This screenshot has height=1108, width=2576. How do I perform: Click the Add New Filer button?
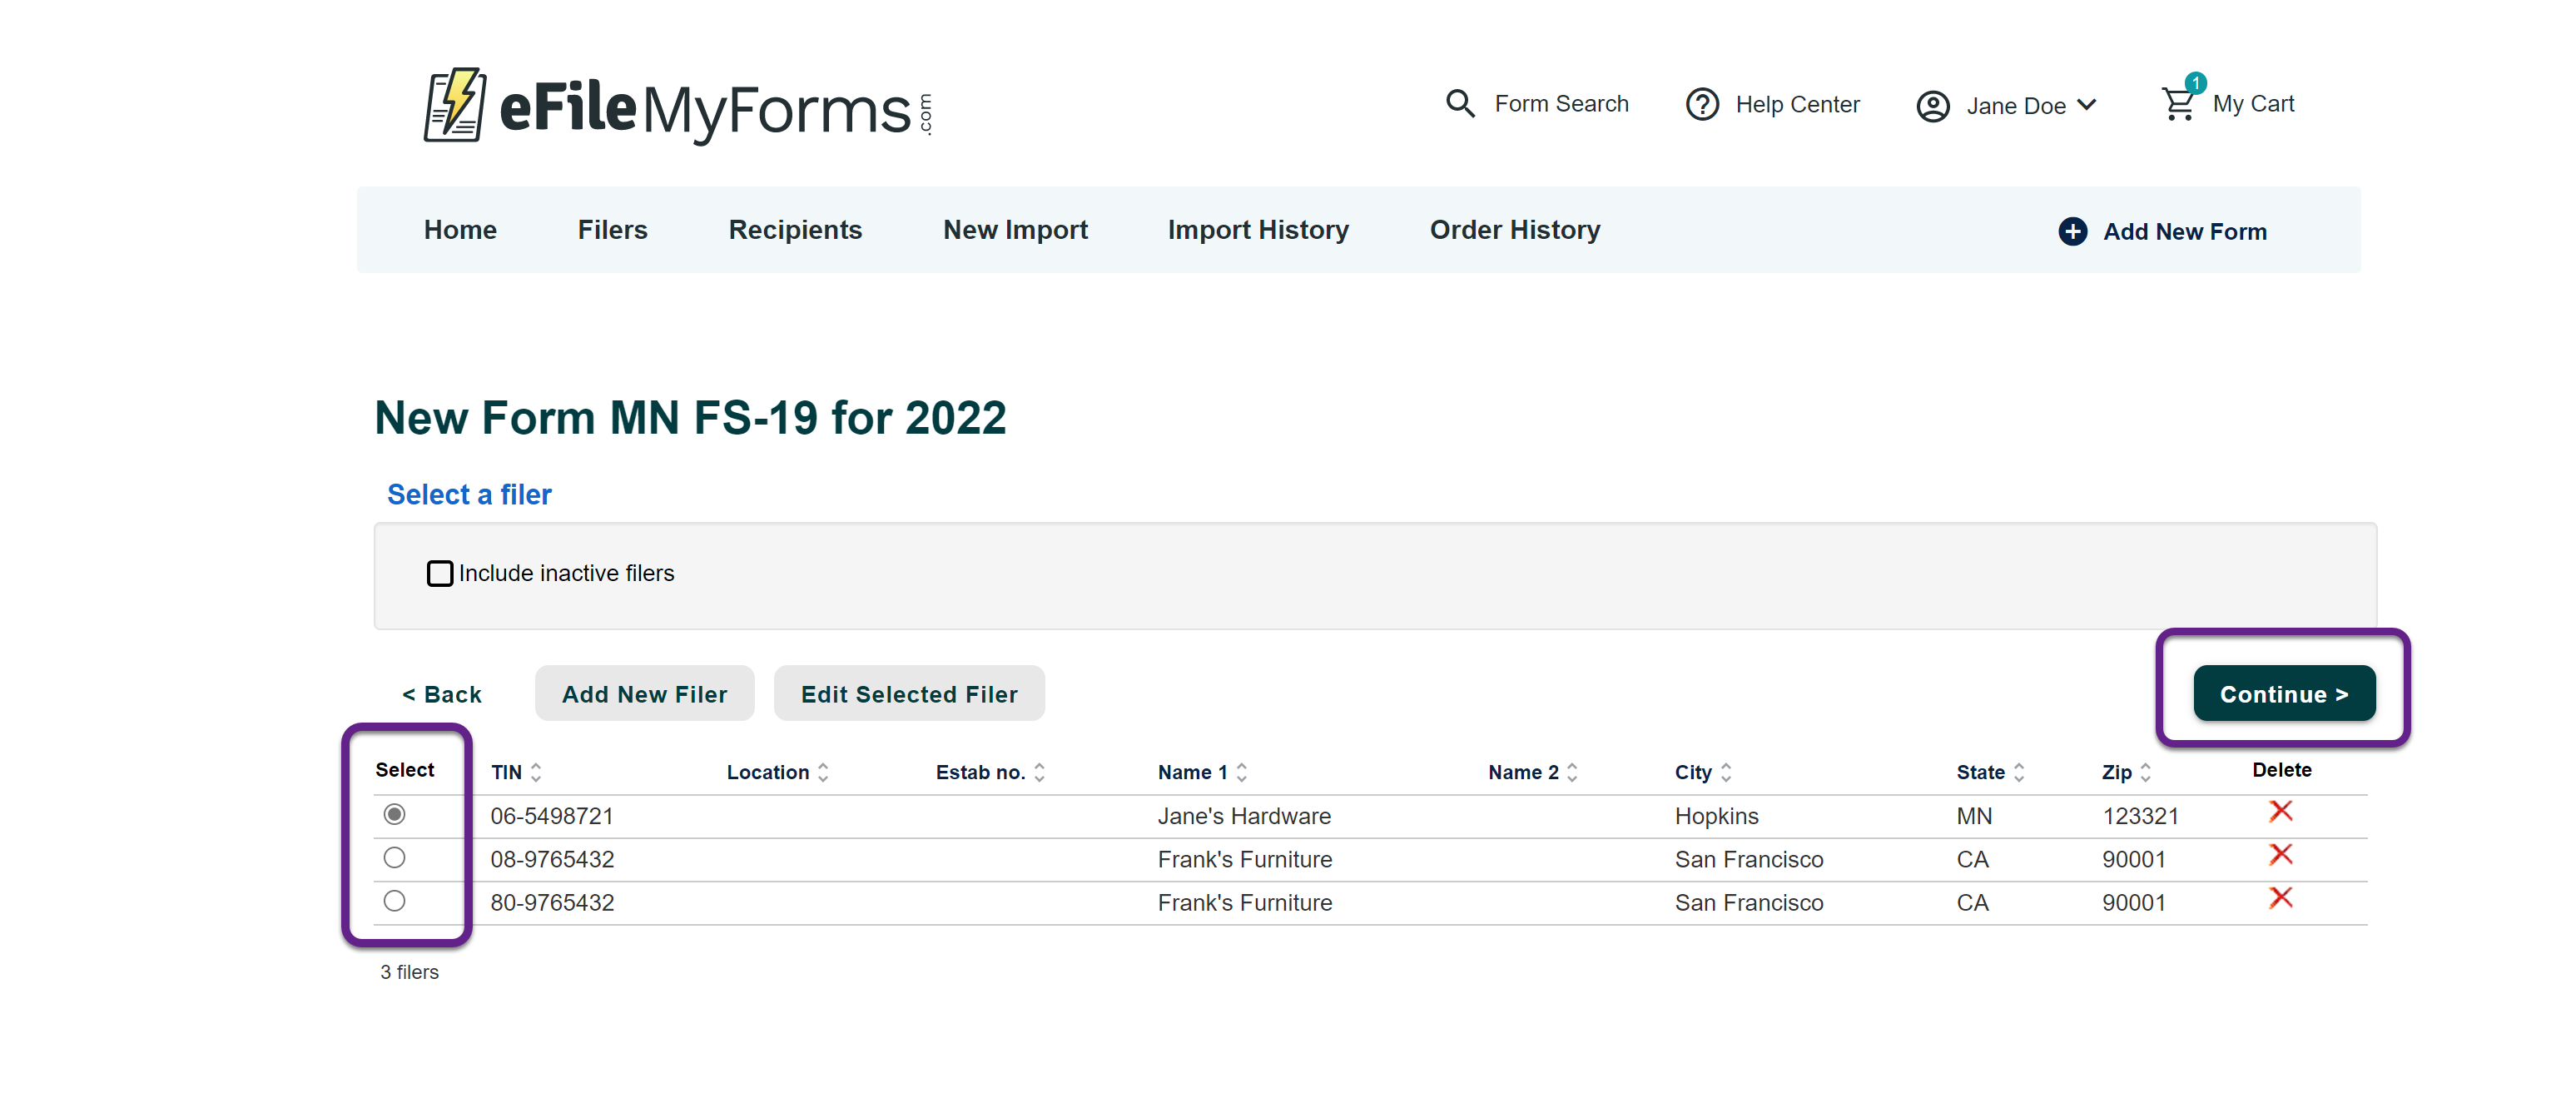(x=644, y=694)
